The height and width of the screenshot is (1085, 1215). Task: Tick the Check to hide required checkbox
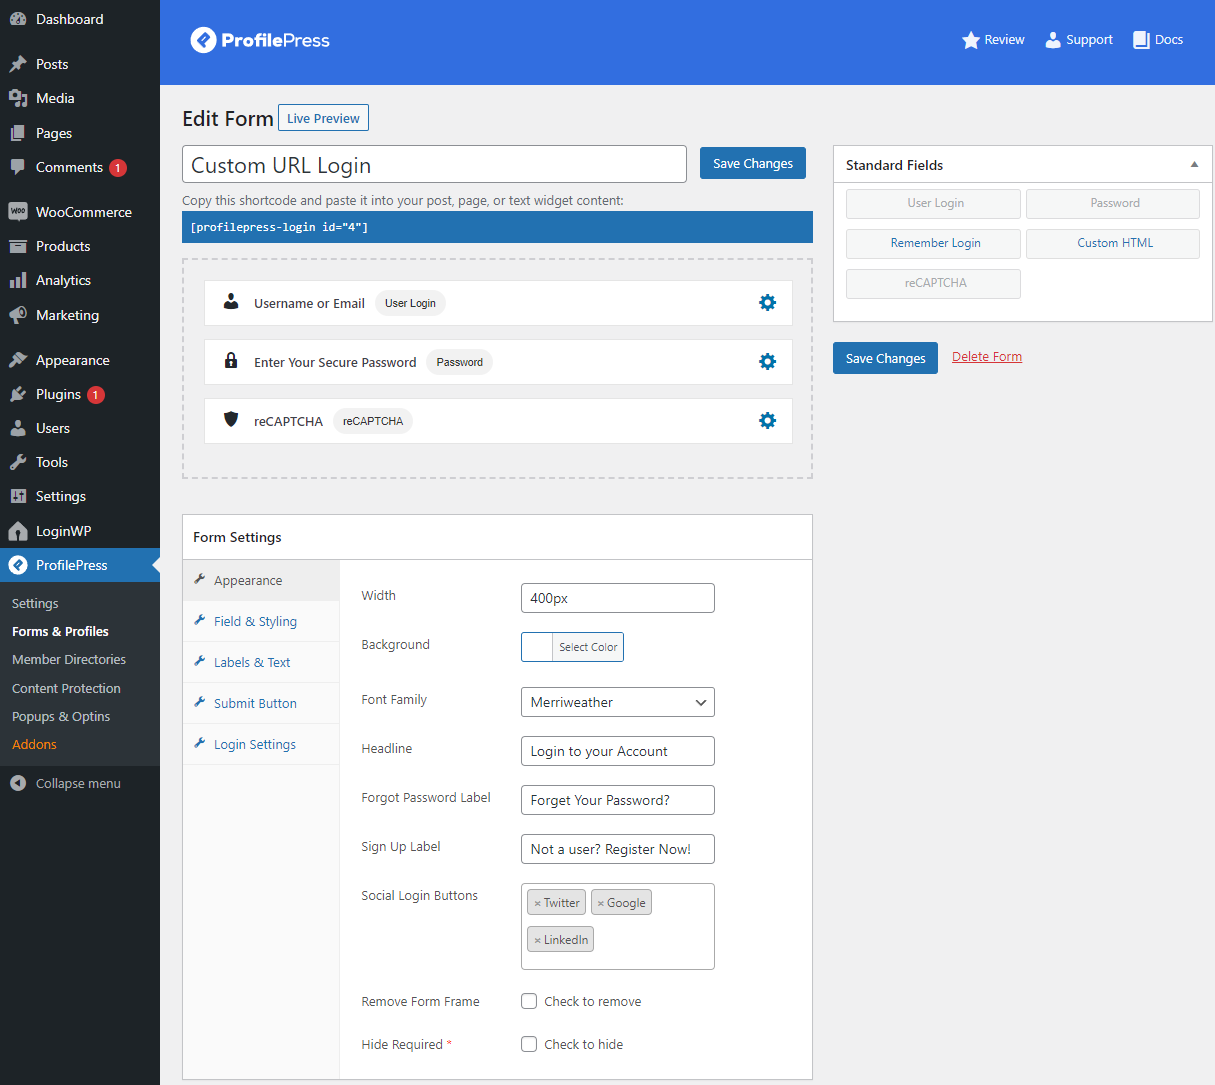pyautogui.click(x=529, y=1044)
